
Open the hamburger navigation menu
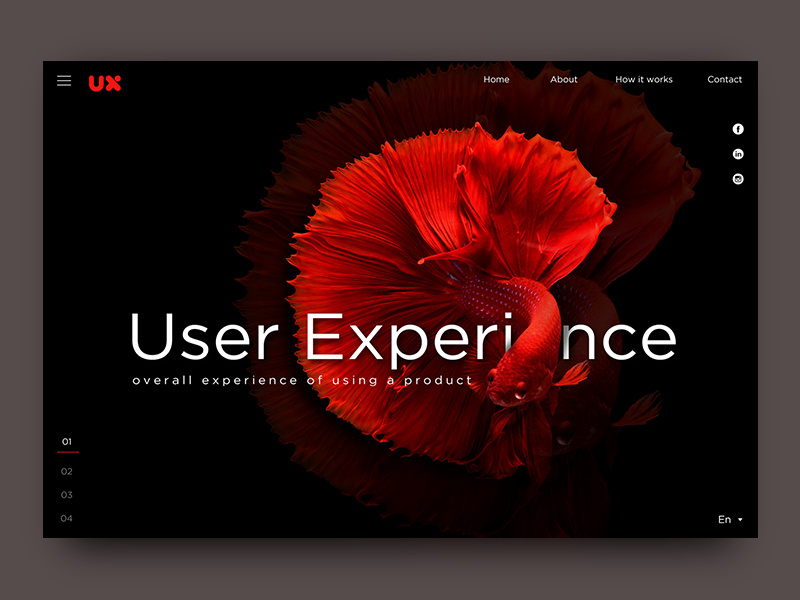click(x=64, y=81)
